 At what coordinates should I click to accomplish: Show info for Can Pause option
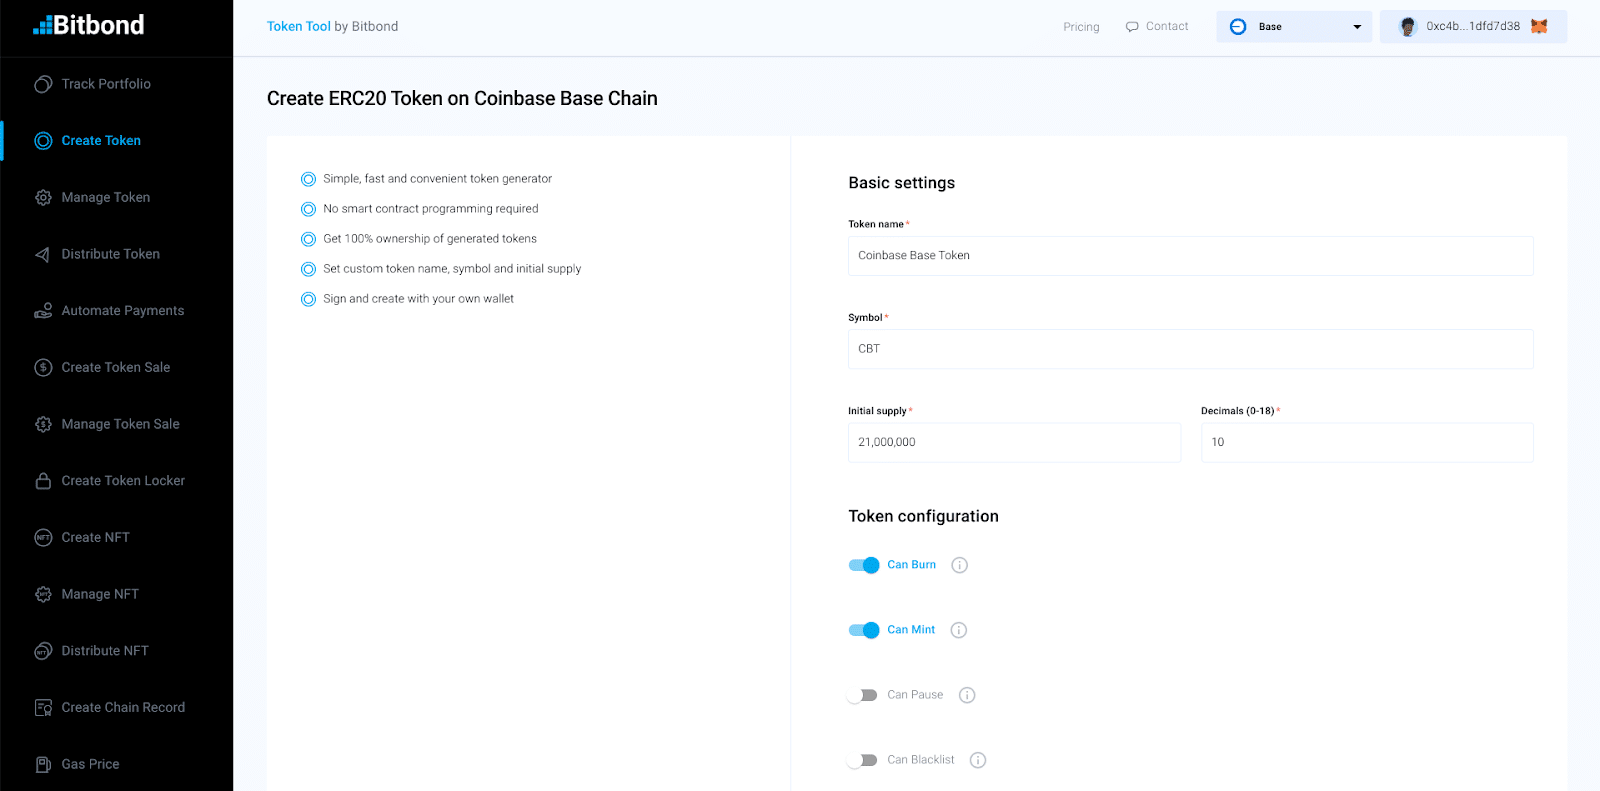click(967, 695)
